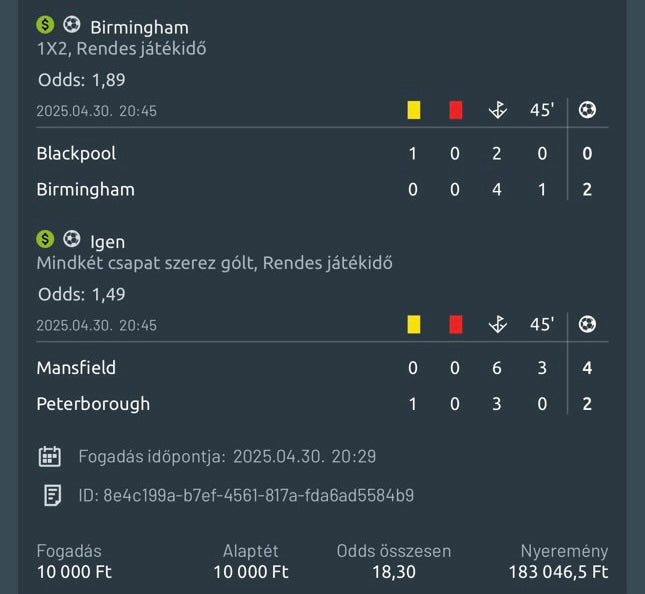This screenshot has height=594, width=645.
Task: Click the football icon next to Birmingham
Action: point(72,25)
